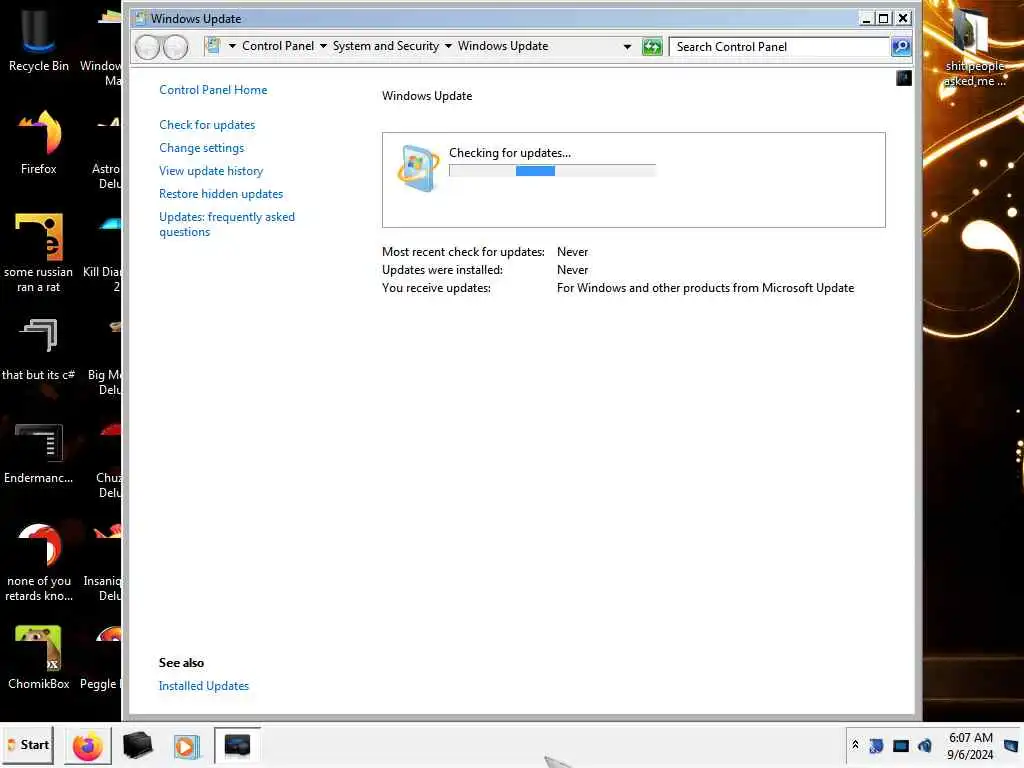The height and width of the screenshot is (768, 1024).
Task: Open Installed Updates link
Action: (x=204, y=686)
